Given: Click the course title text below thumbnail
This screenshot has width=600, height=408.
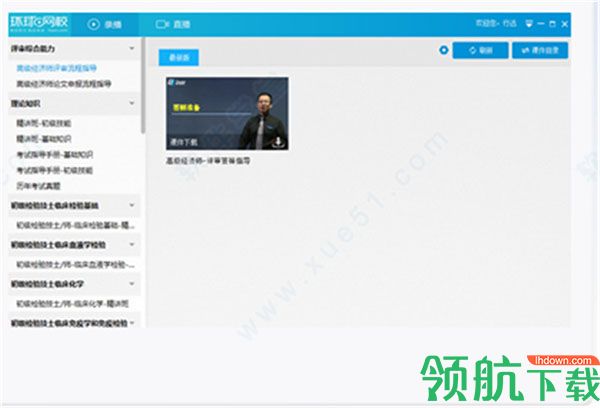Looking at the screenshot, I should (x=208, y=161).
